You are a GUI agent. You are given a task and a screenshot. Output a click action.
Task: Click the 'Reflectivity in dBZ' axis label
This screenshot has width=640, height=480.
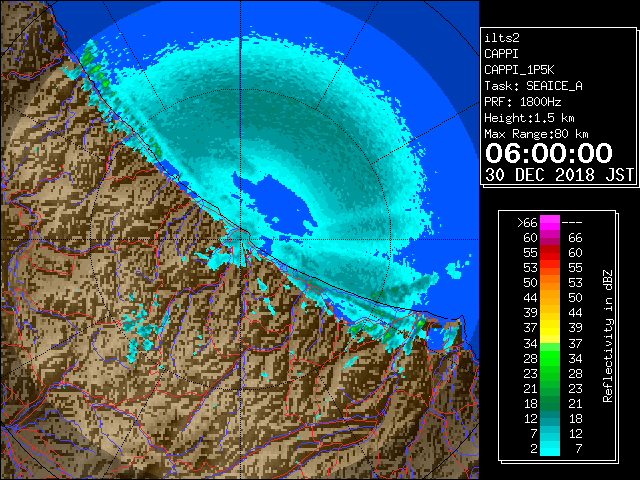click(608, 336)
